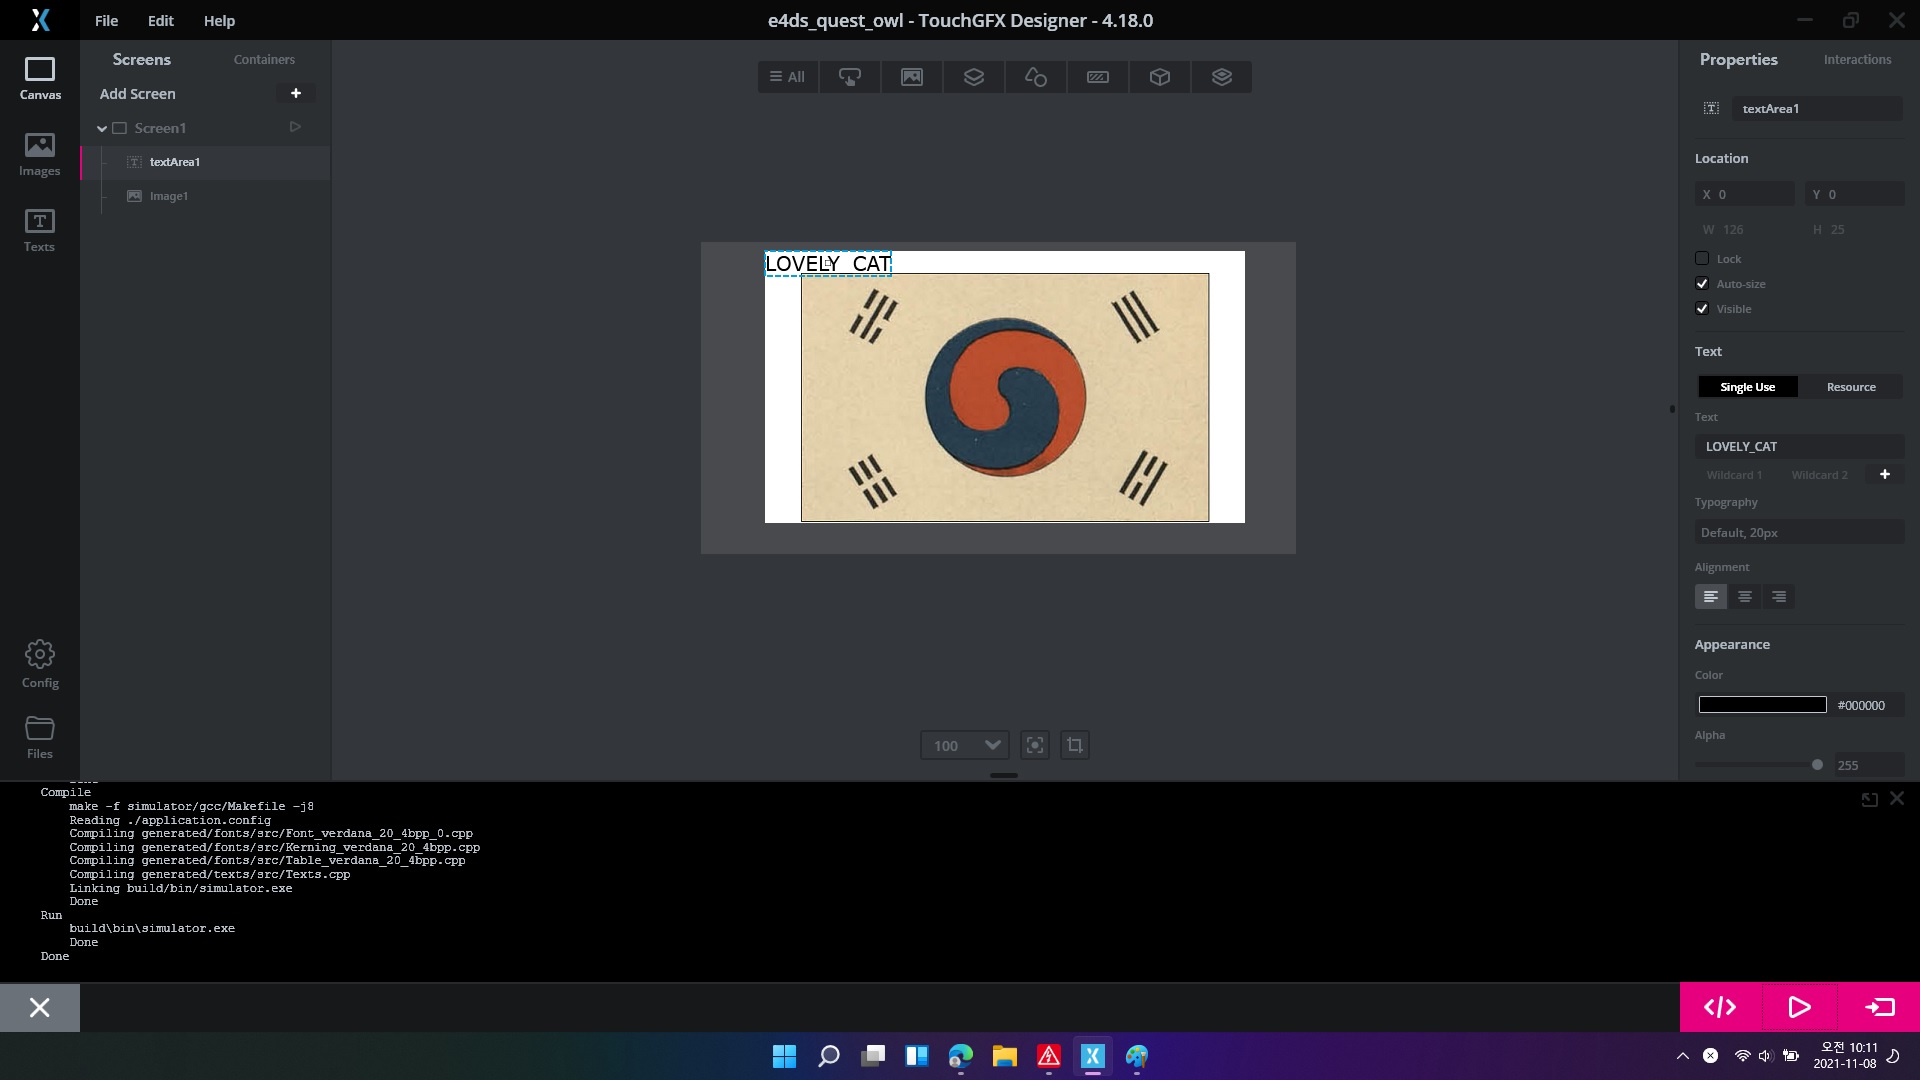Screen dimensions: 1920x1080
Task: Set alignment to center
Action: point(1745,597)
